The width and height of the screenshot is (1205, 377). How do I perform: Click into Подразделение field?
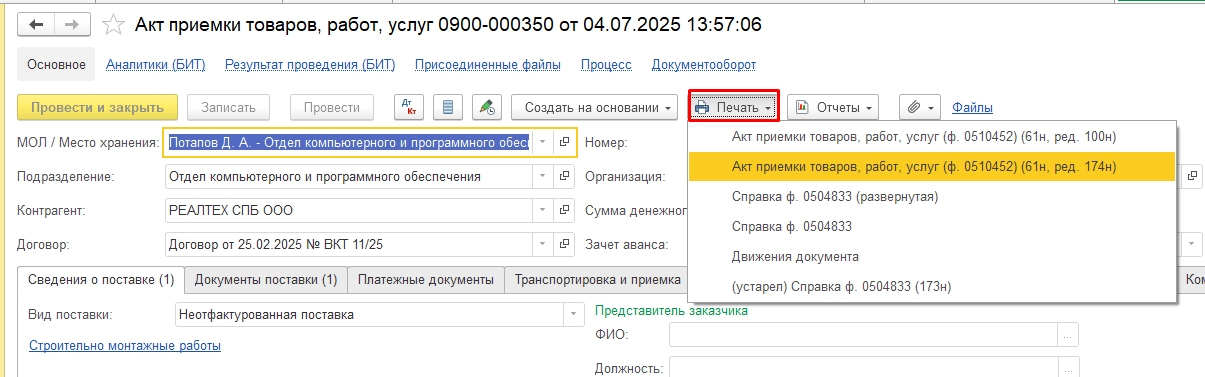[348, 177]
